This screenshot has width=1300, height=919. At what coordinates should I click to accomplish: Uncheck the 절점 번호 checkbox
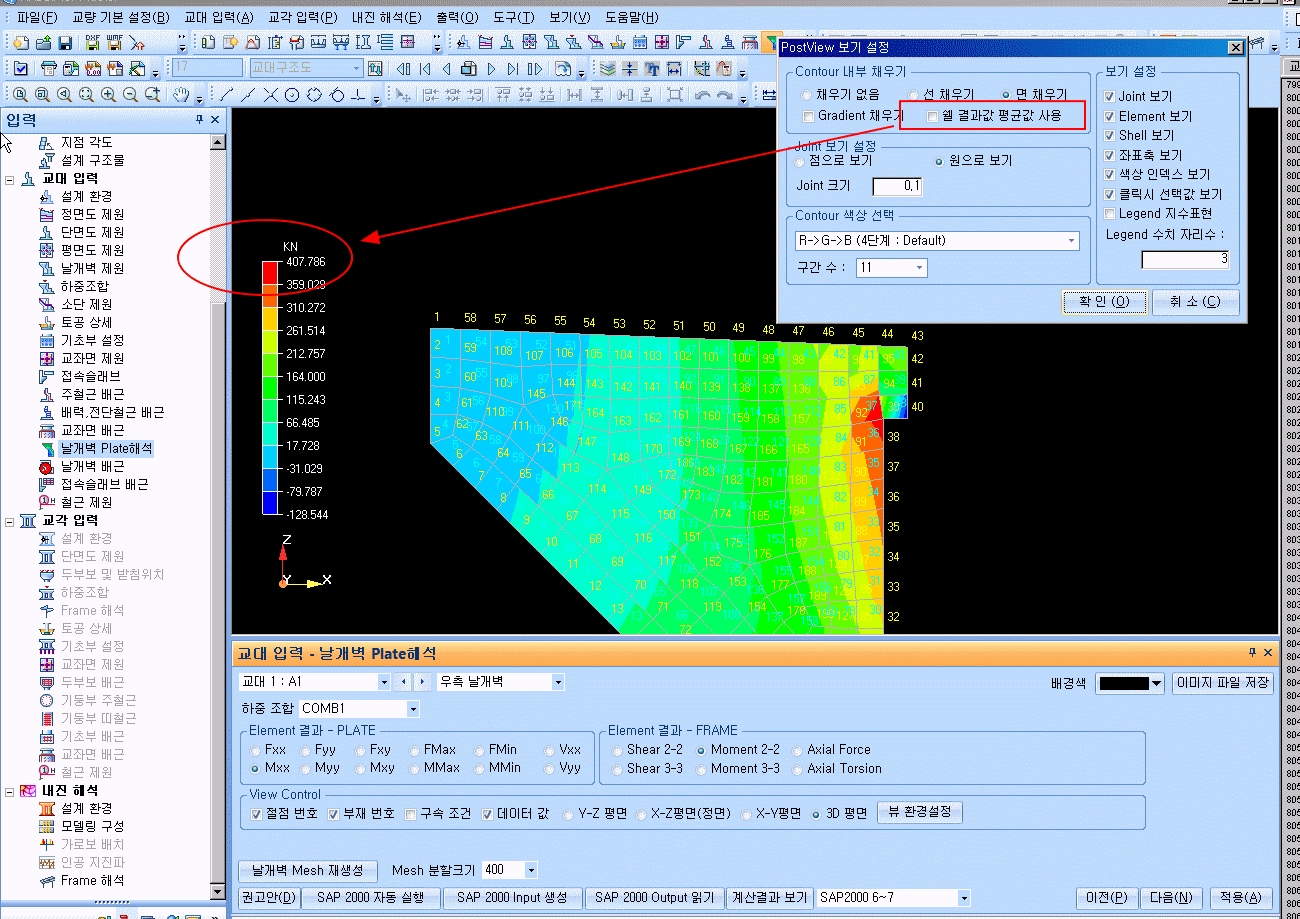pyautogui.click(x=256, y=814)
